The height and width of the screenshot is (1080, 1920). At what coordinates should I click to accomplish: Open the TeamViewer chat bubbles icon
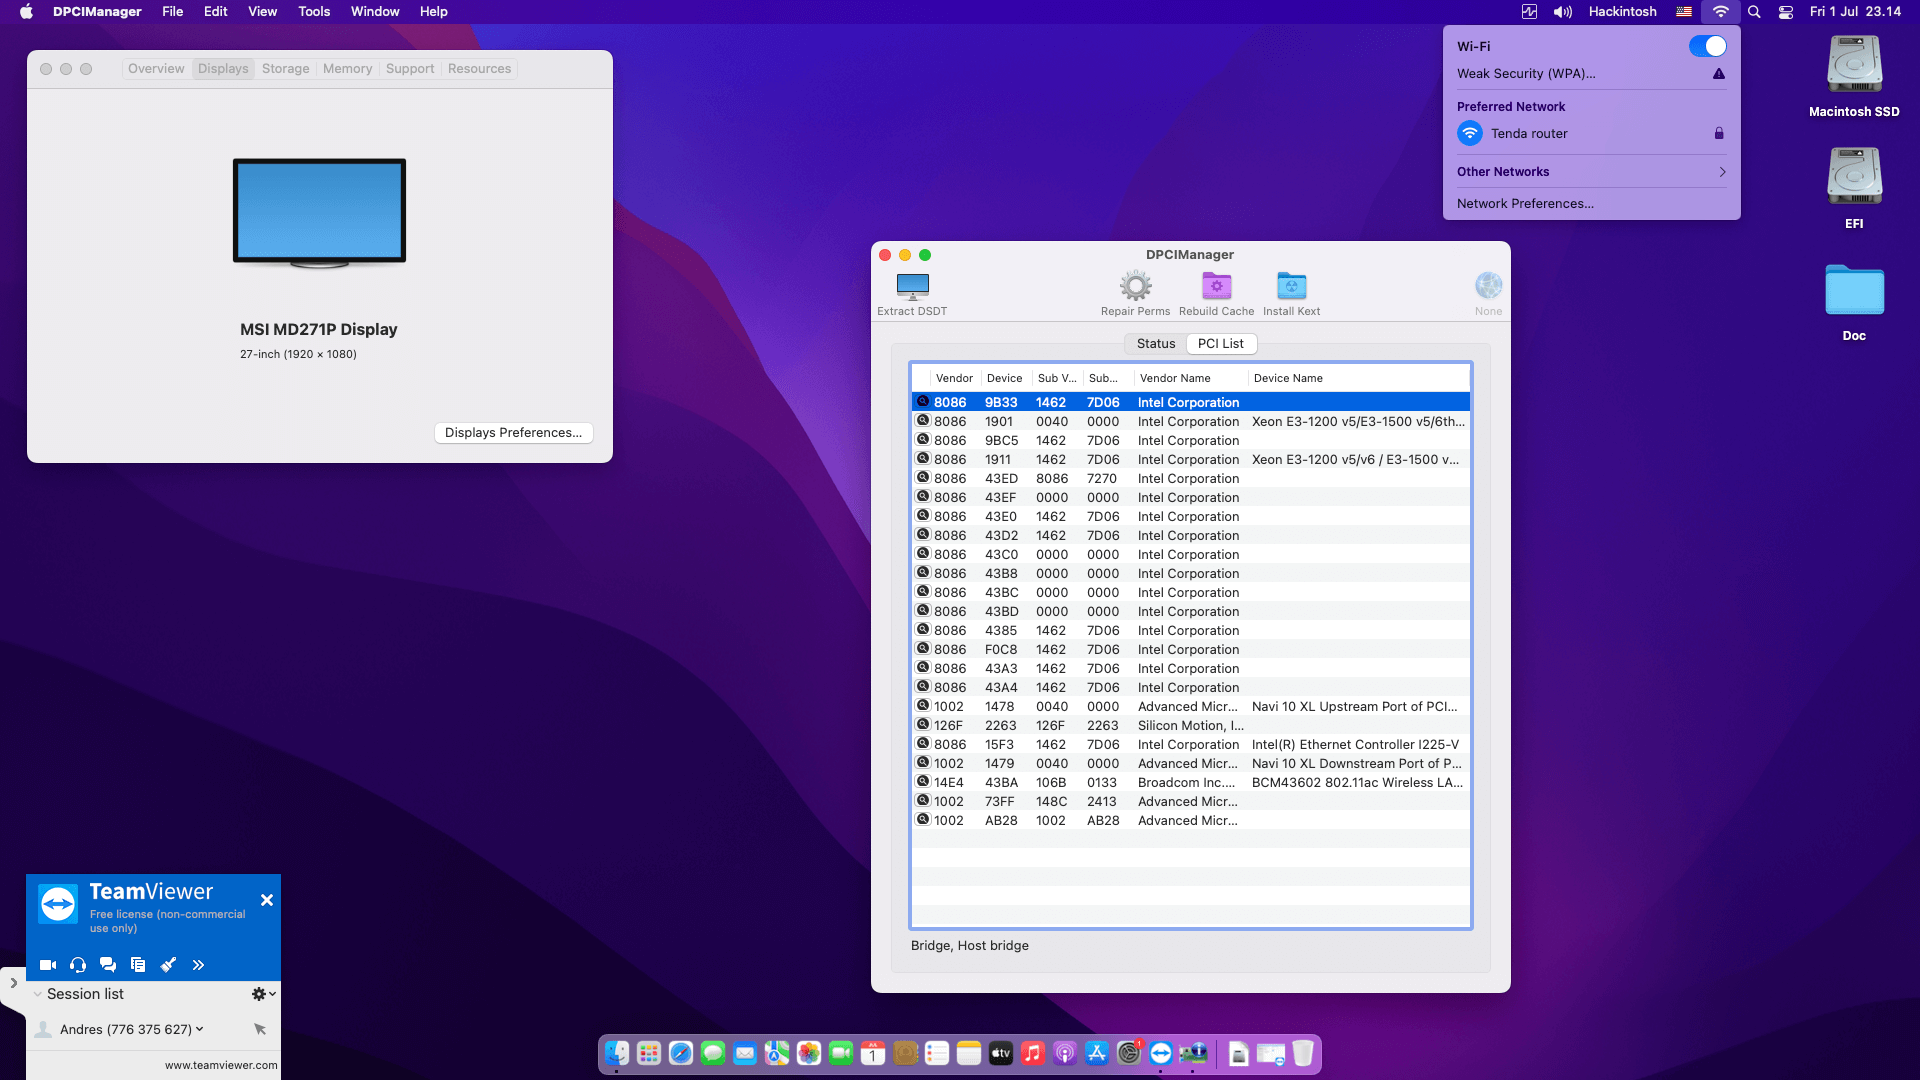108,965
